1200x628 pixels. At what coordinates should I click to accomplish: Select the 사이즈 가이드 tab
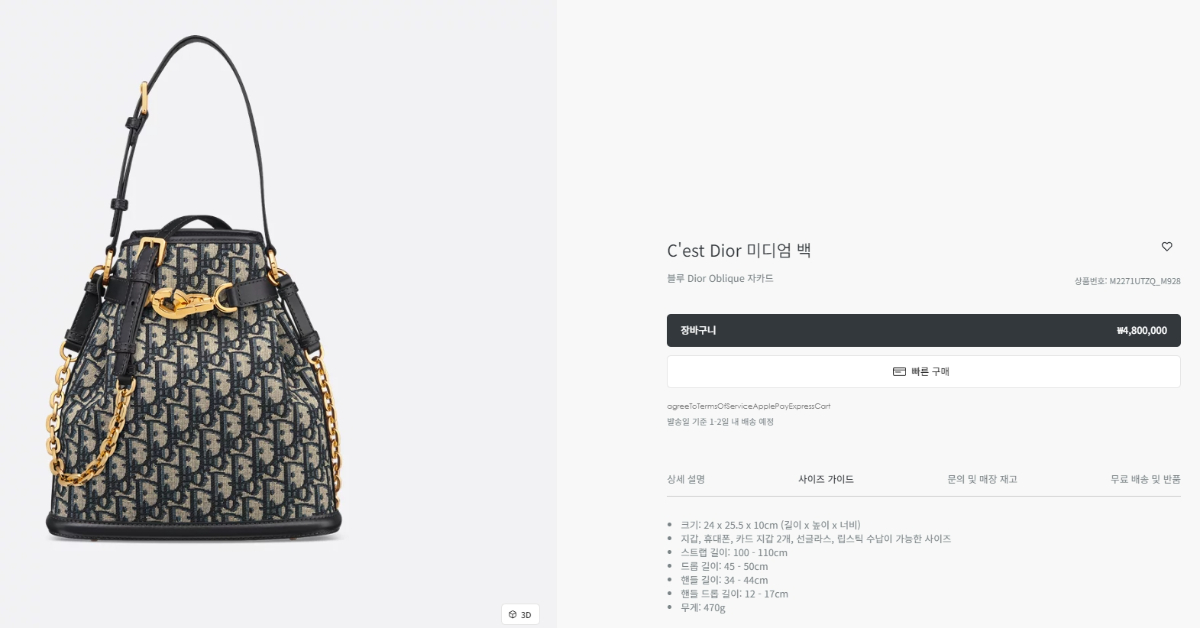[826, 480]
